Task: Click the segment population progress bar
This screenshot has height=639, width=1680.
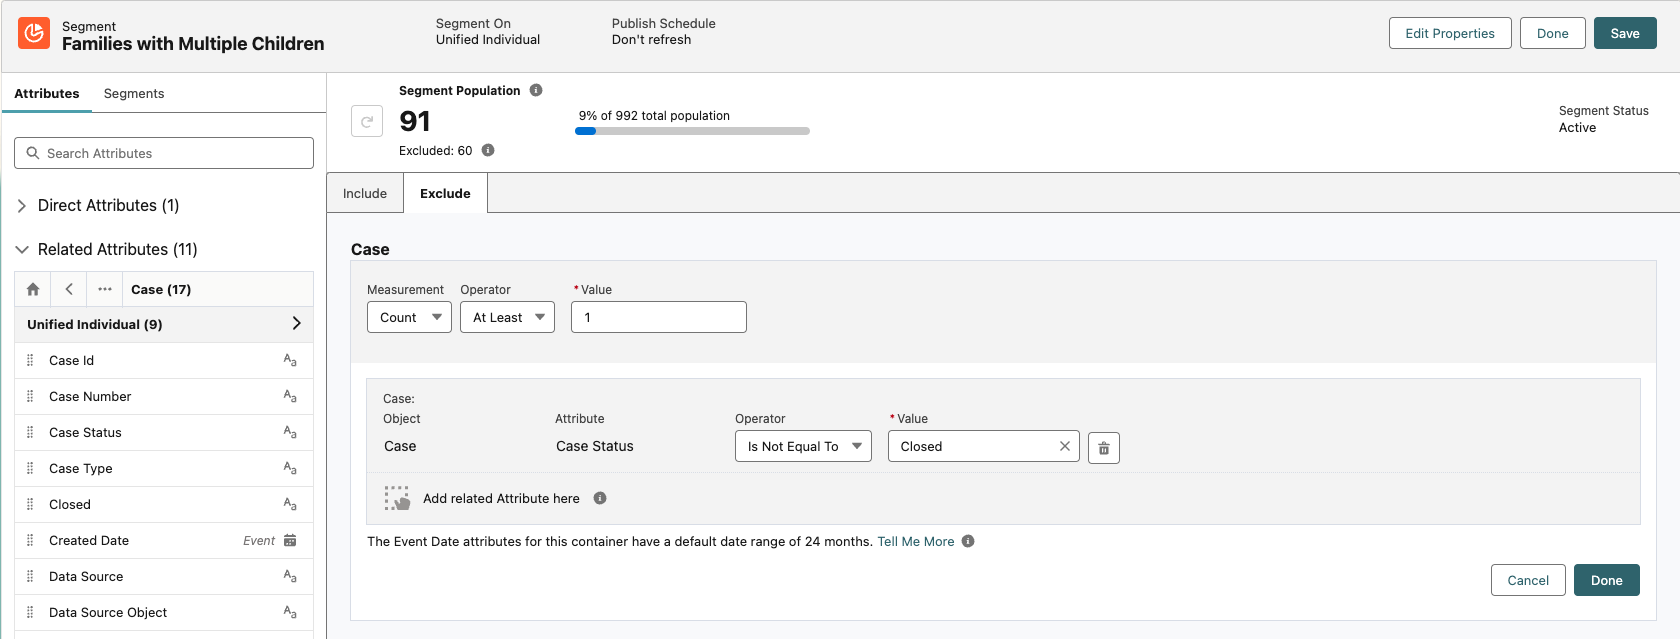Action: pos(692,131)
